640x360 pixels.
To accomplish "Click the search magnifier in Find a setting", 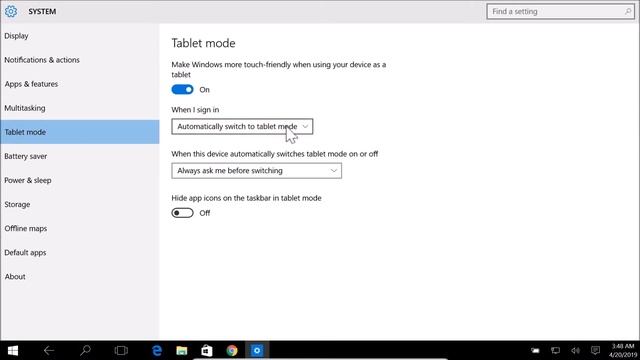I will 628,11.
